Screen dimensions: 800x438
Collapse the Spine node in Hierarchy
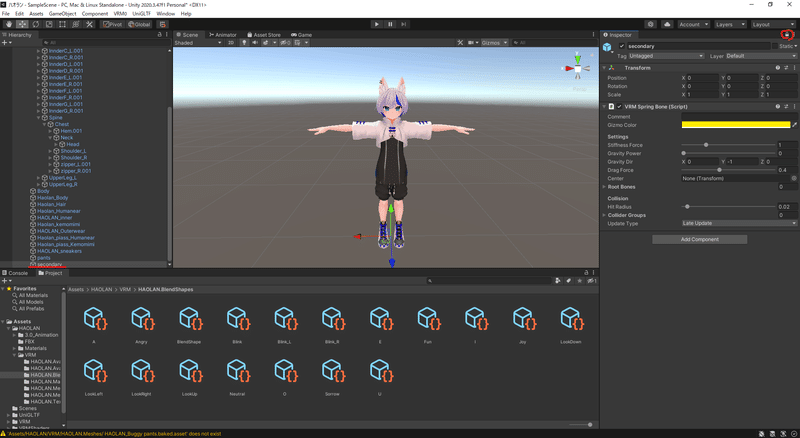[x=38, y=117]
